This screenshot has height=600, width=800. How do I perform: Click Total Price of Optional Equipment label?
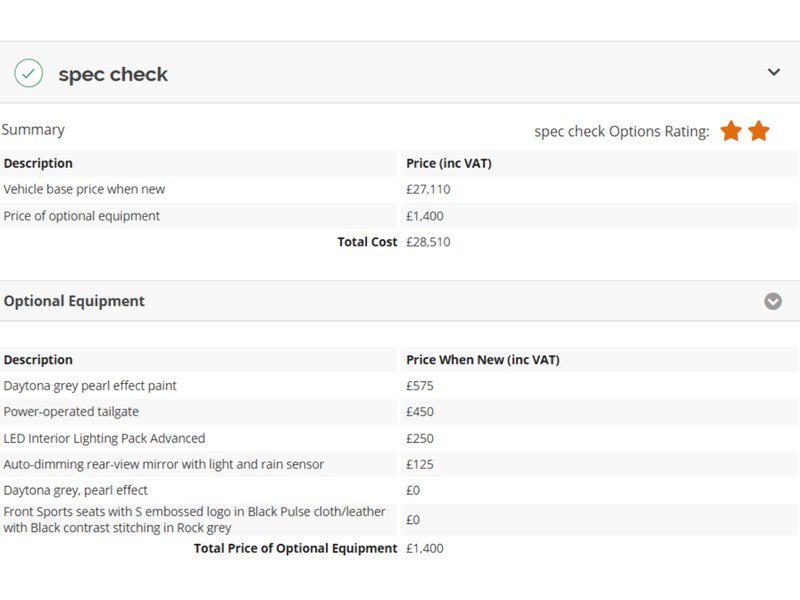click(x=295, y=548)
